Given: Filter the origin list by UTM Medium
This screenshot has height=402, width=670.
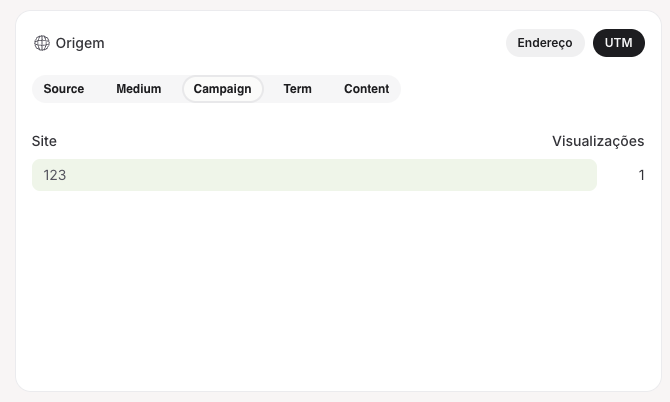Looking at the screenshot, I should coord(138,89).
